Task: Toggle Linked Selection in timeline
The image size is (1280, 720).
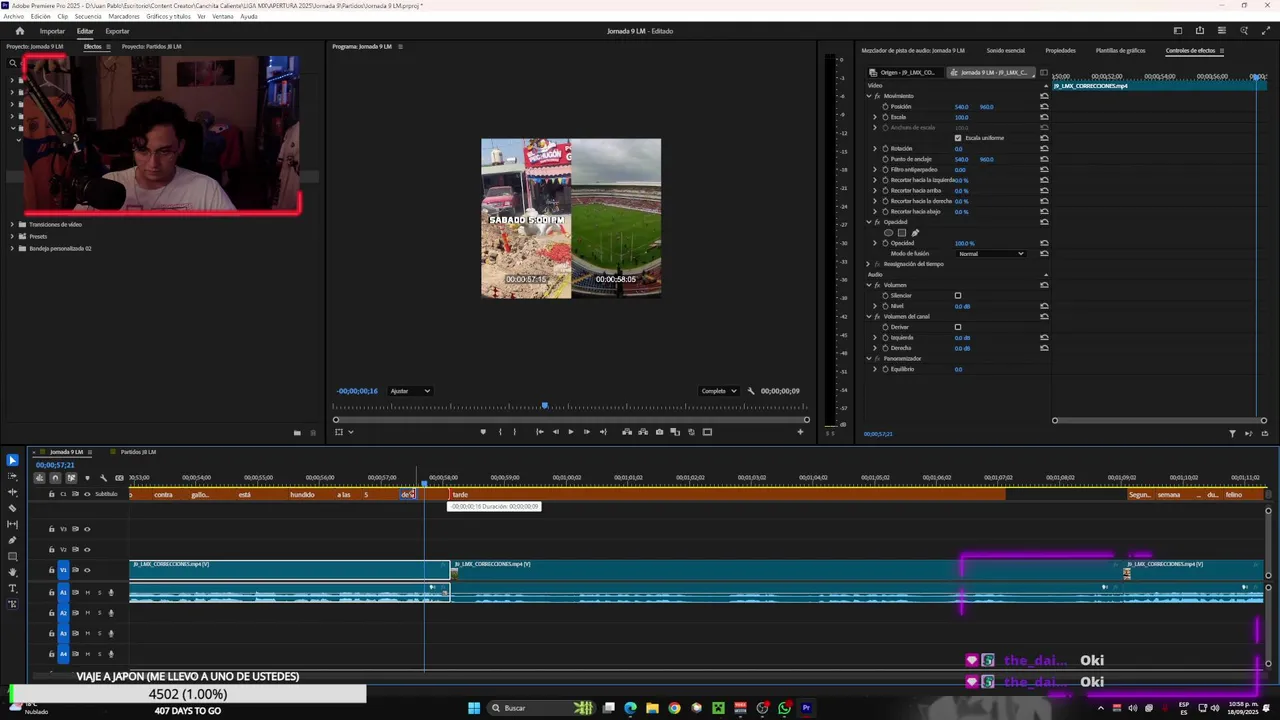Action: [71, 478]
